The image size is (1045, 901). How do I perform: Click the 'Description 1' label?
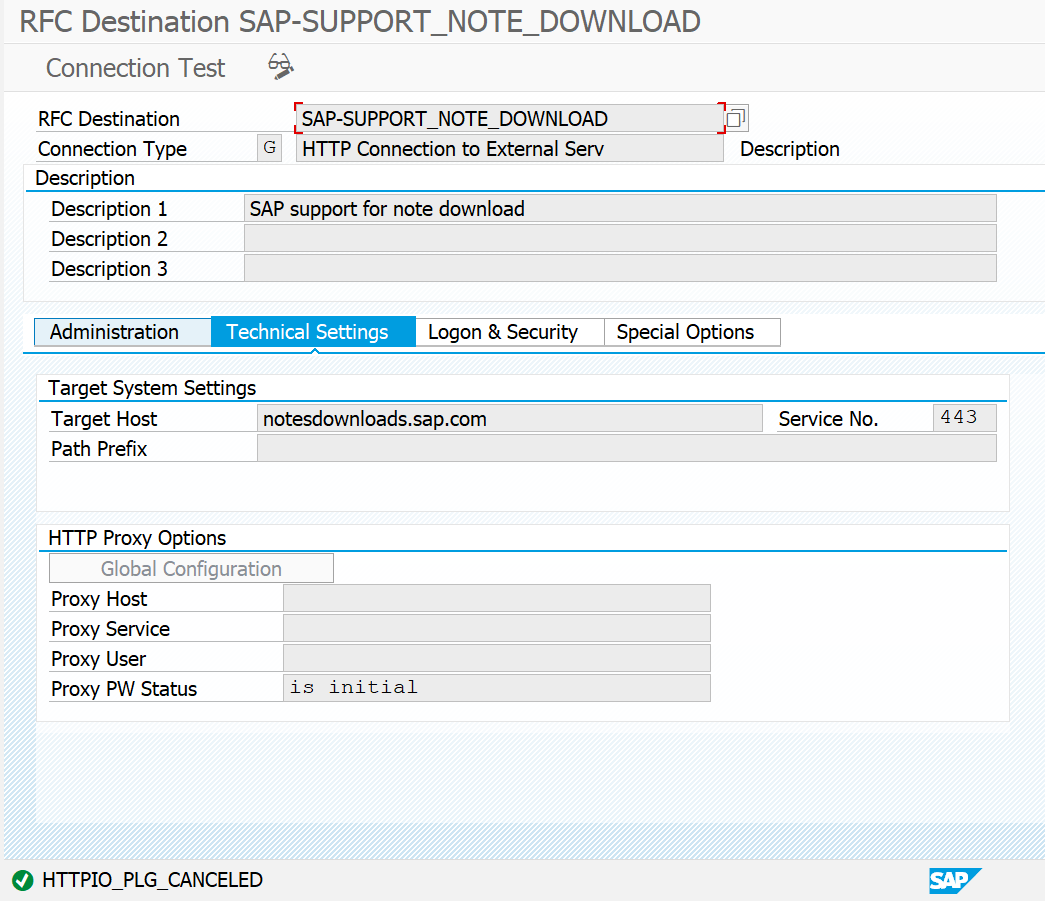tap(109, 209)
